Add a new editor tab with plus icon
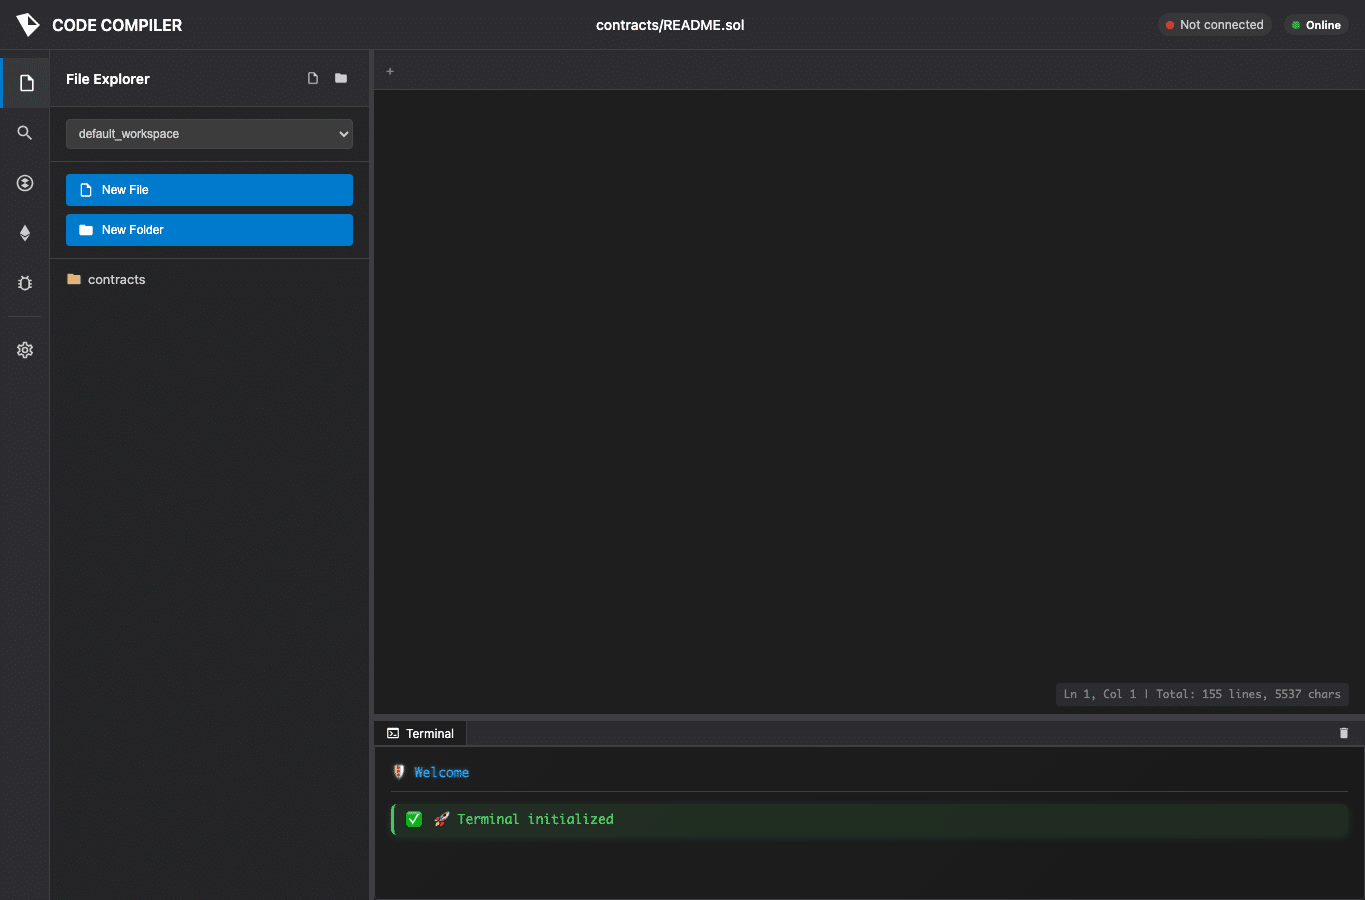The image size is (1365, 900). 390,71
